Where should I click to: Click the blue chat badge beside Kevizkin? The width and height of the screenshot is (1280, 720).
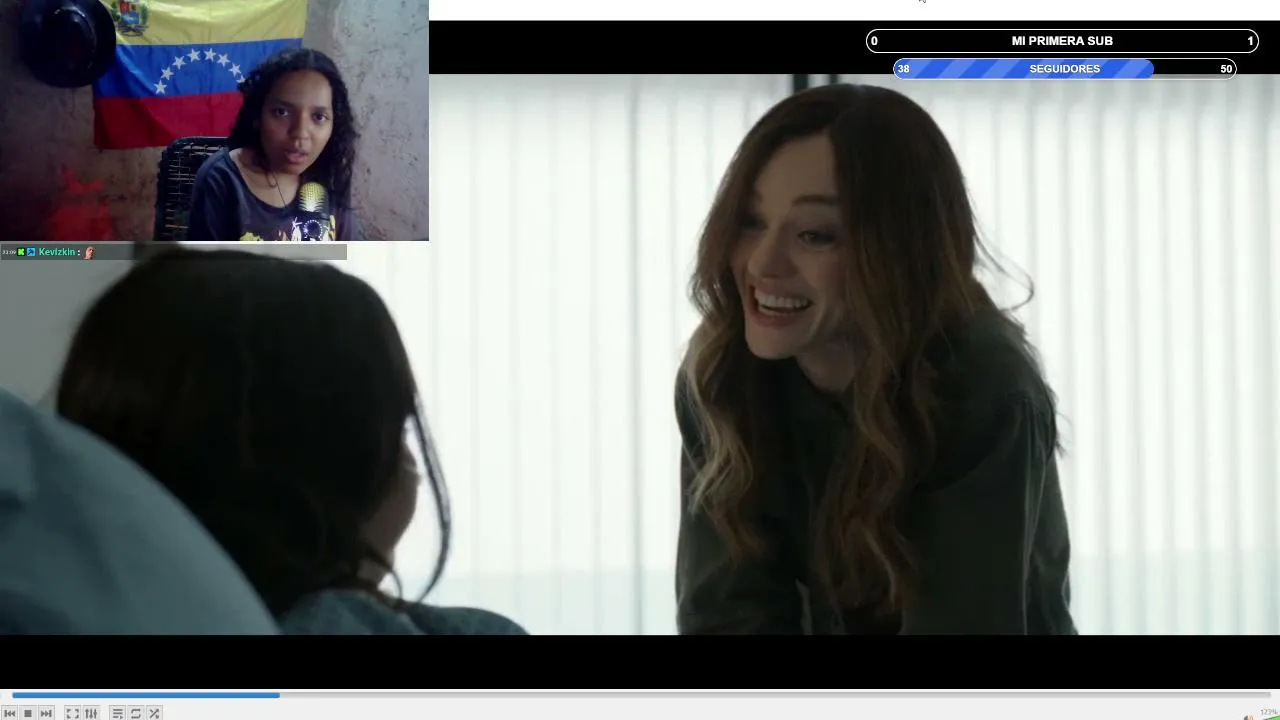point(31,252)
